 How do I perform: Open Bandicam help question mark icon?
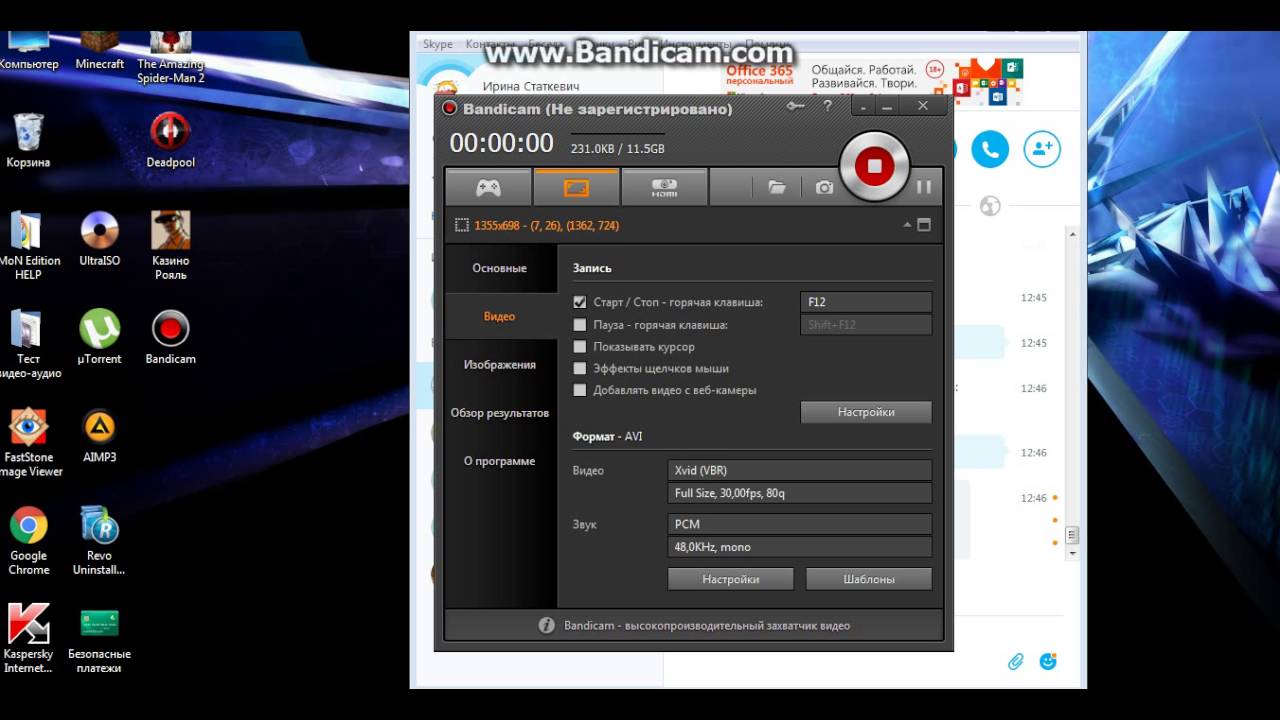(x=827, y=106)
